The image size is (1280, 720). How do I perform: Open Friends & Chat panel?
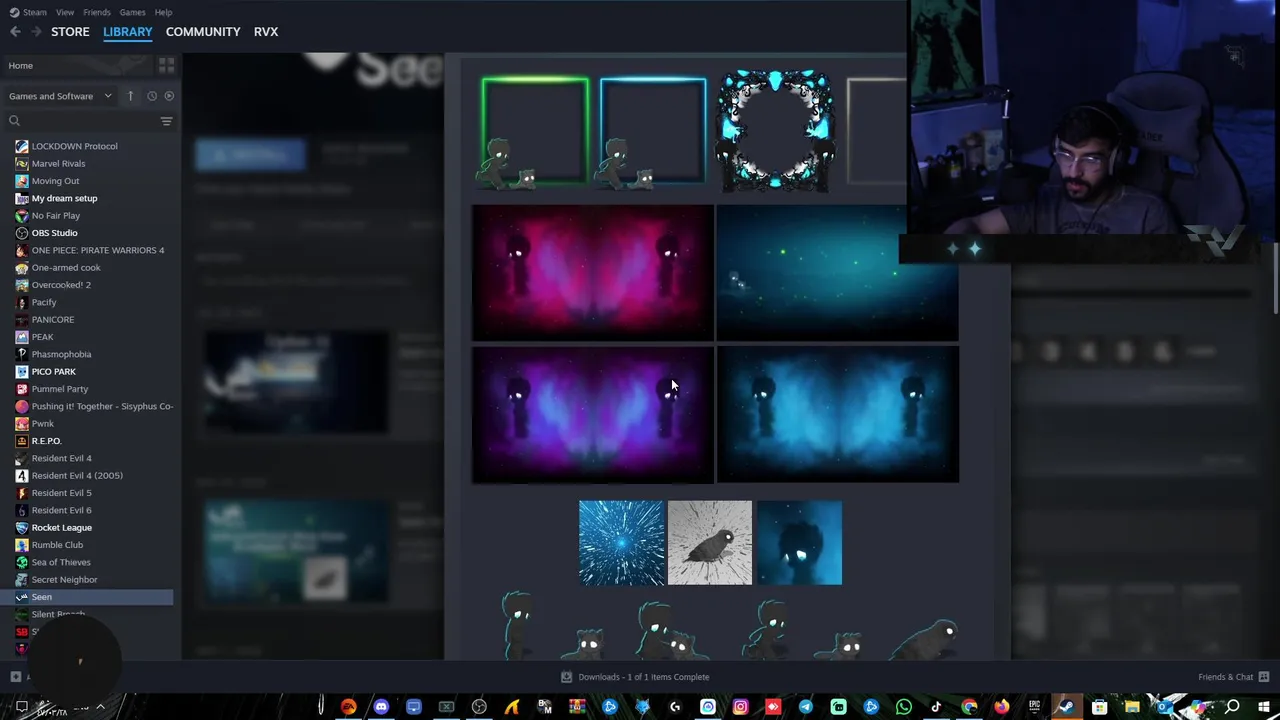point(1233,677)
